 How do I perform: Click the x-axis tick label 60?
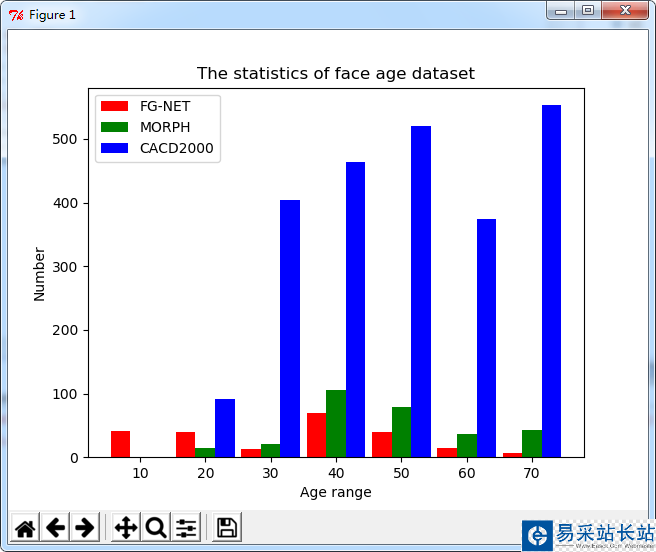pos(466,473)
